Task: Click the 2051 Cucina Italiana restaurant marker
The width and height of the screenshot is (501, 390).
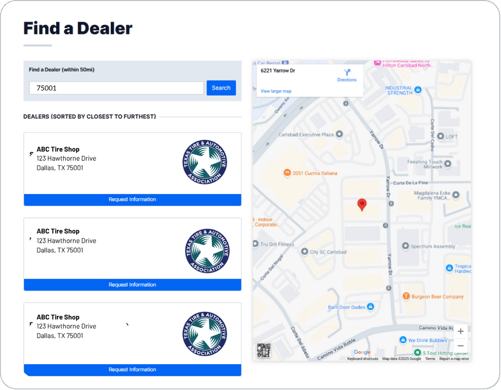Action: pos(287,173)
